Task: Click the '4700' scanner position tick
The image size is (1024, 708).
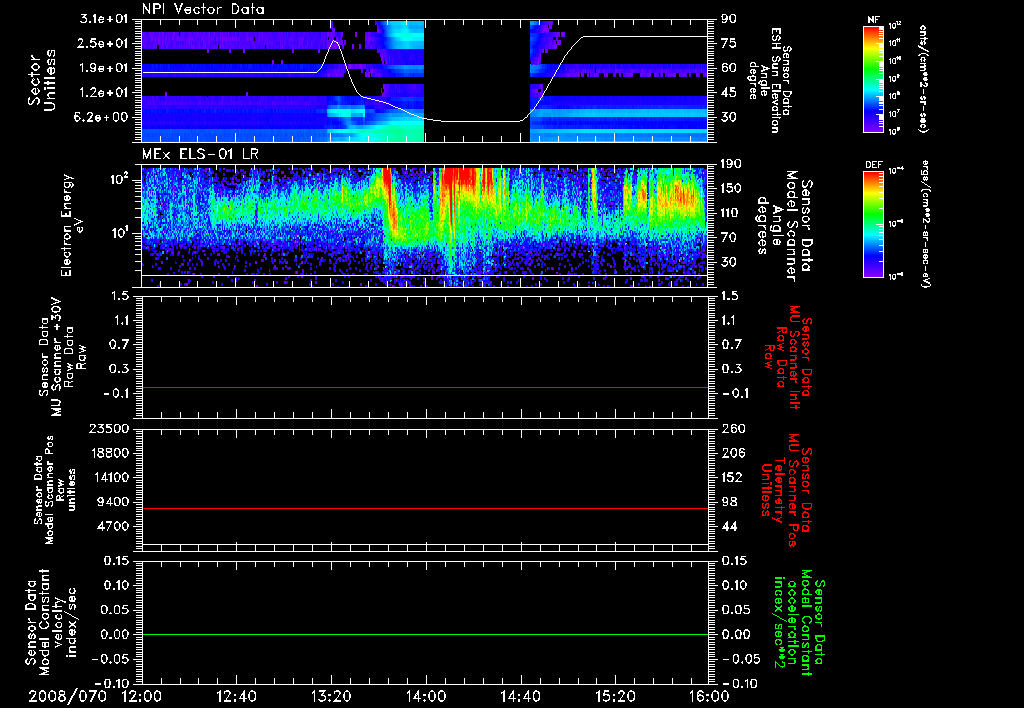Action: [113, 526]
